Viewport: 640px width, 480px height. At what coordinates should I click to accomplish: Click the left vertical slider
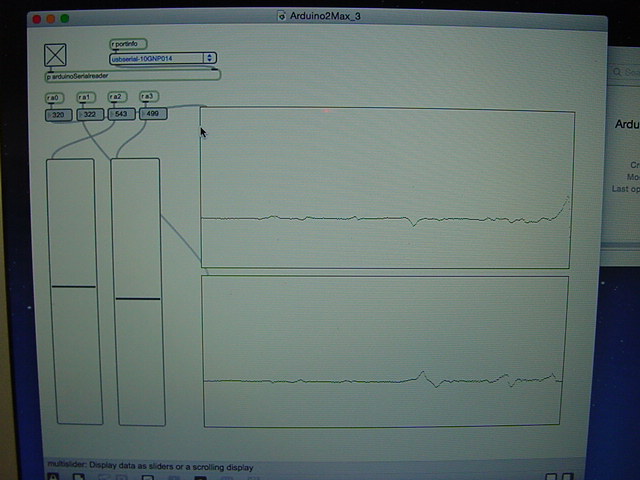click(74, 291)
